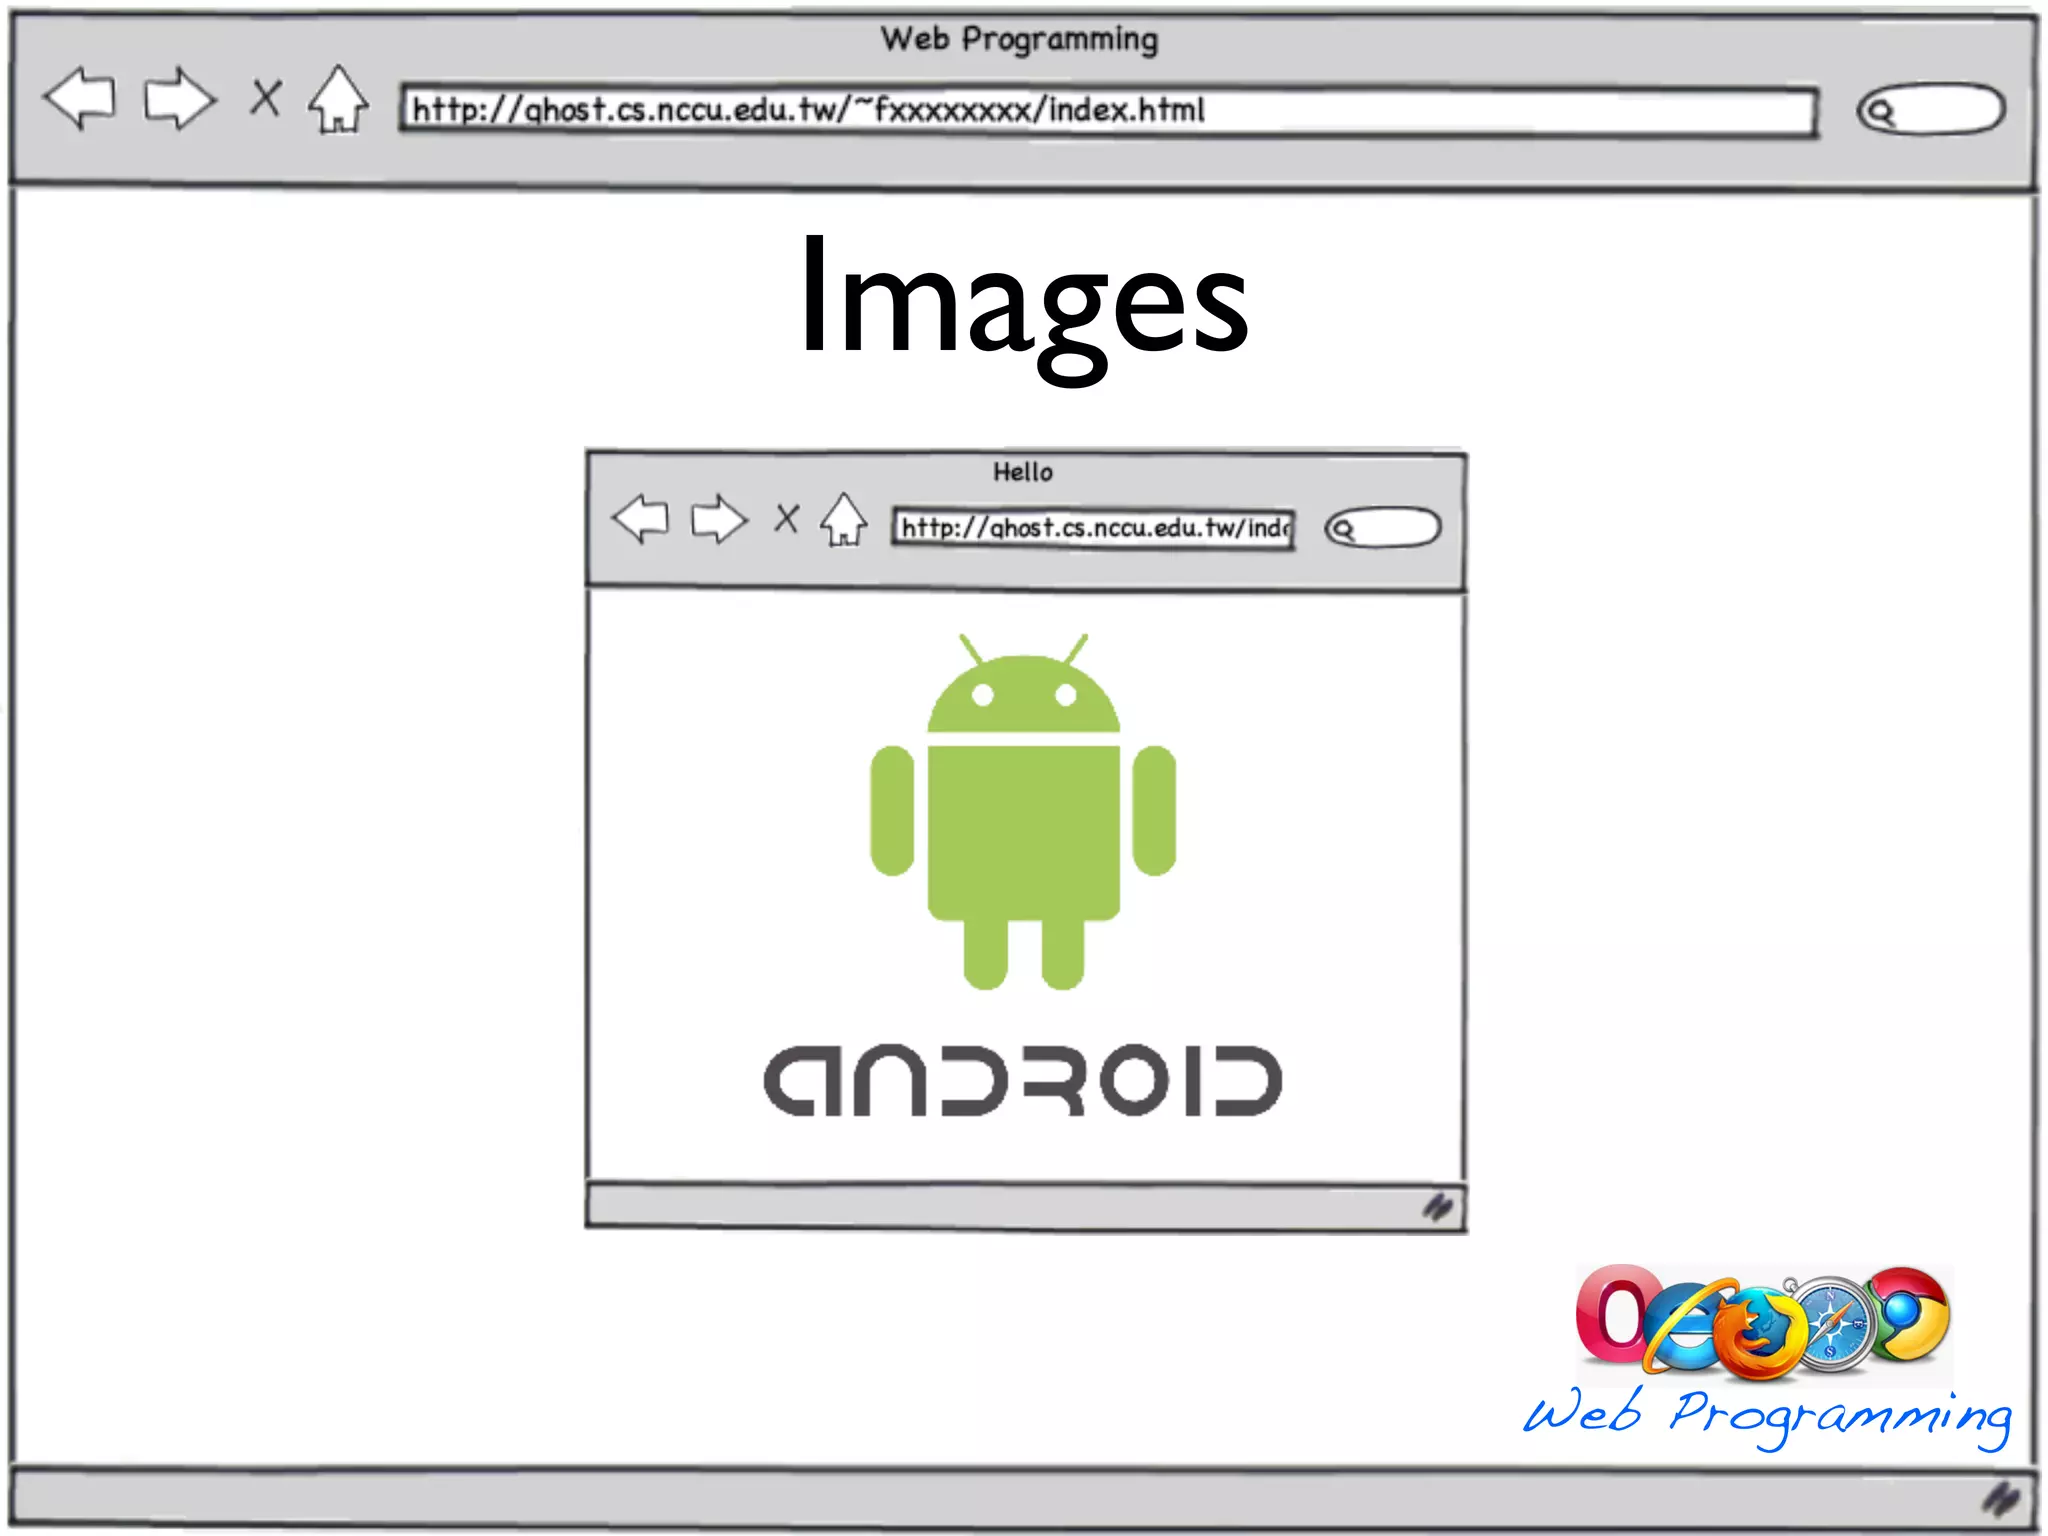Screen dimensions: 2048x1536
Task: Click the inner Hello window back arrow
Action: (640, 518)
